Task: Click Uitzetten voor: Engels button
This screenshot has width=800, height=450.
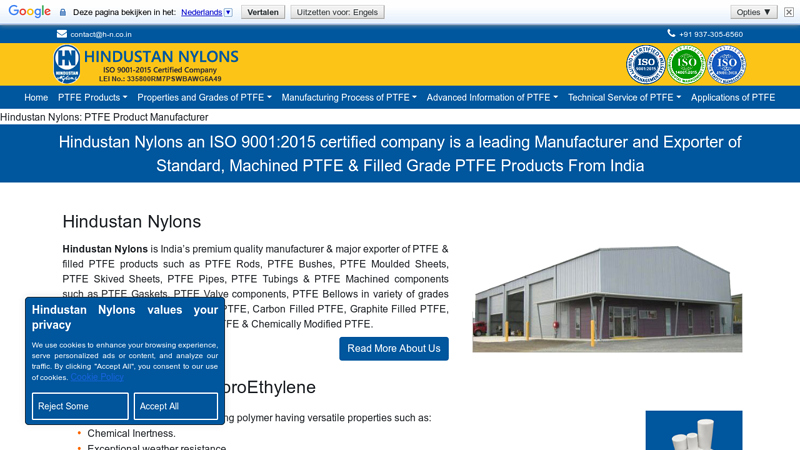Action: point(337,12)
